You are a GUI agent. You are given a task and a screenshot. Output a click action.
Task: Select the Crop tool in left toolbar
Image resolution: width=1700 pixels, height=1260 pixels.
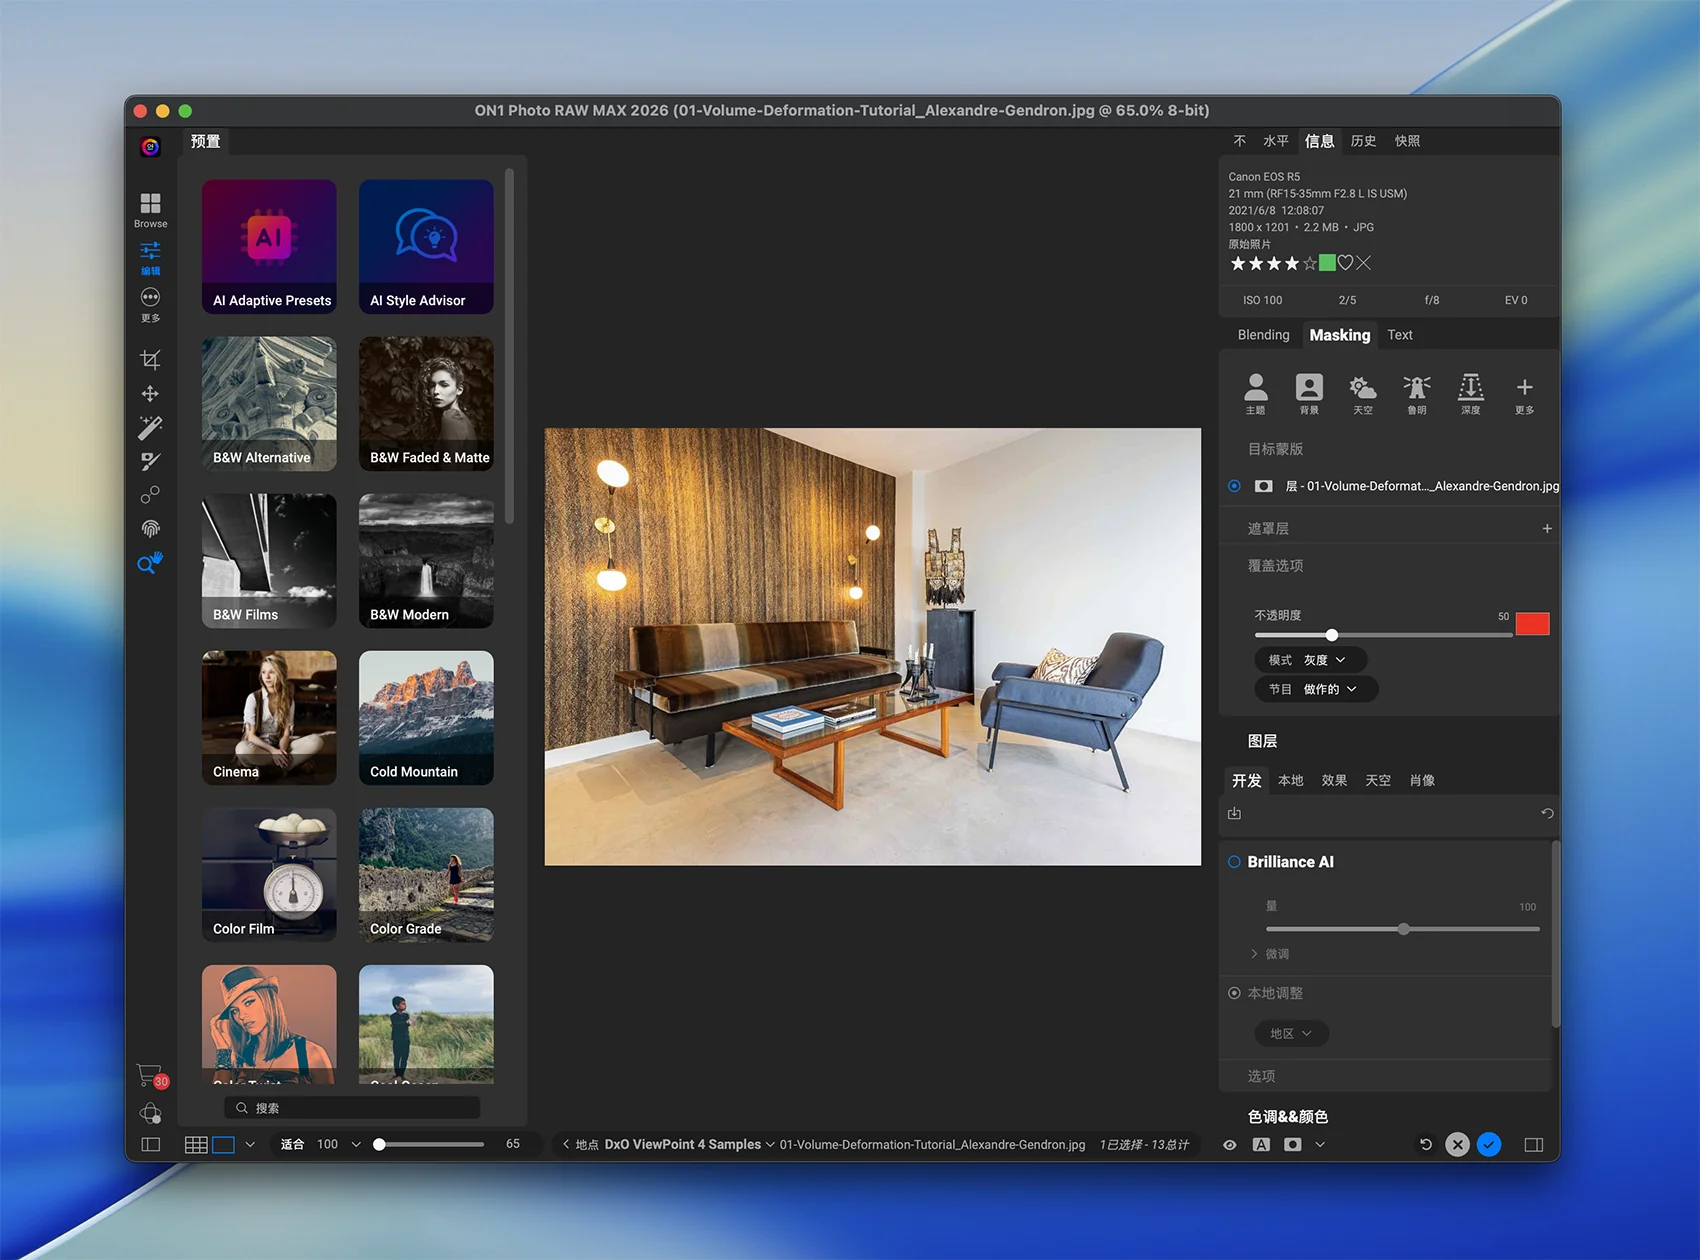tap(150, 360)
